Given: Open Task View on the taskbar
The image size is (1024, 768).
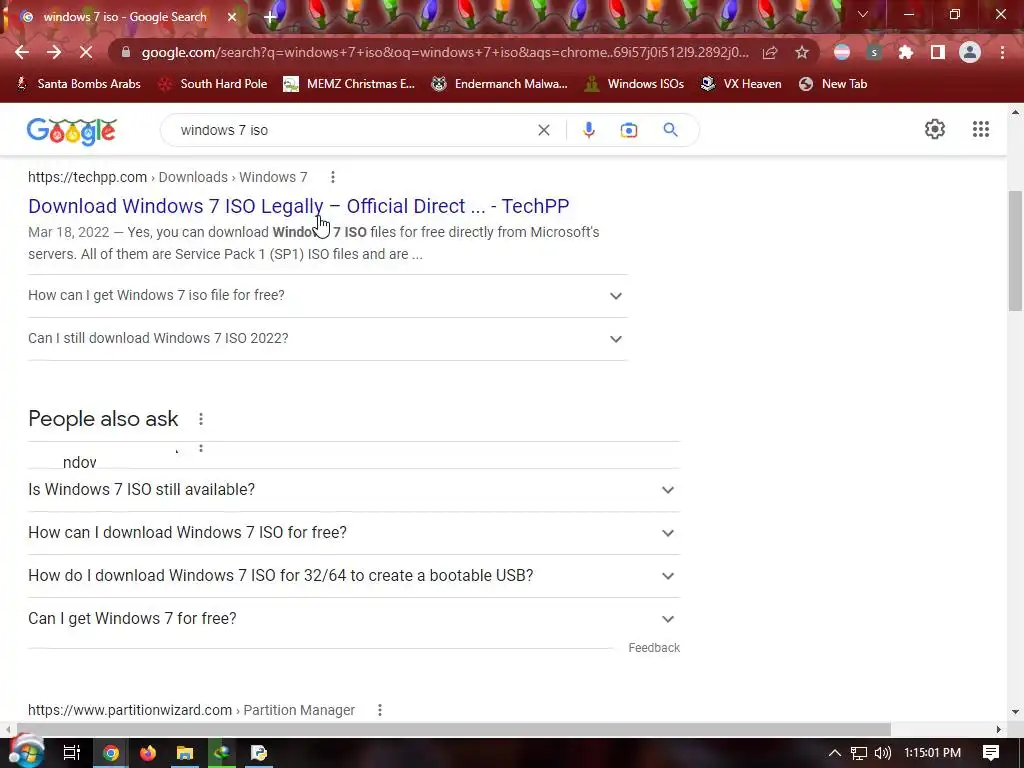Looking at the screenshot, I should click(x=71, y=753).
